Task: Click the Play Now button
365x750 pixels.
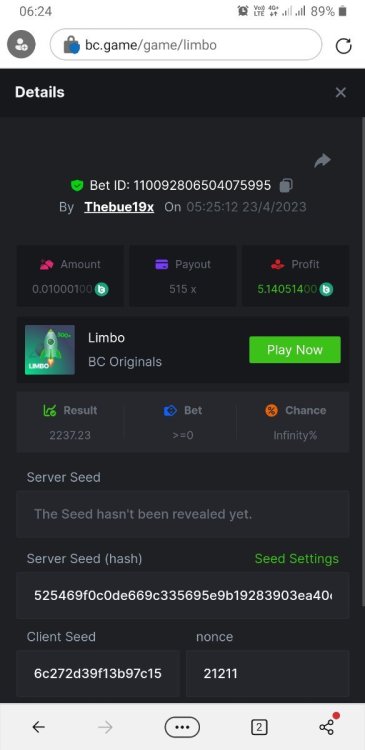Action: click(295, 350)
